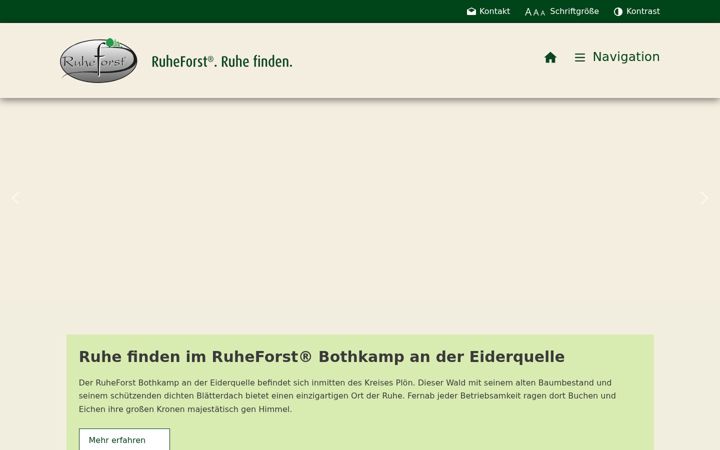Show the previous slide with the left arrow
The width and height of the screenshot is (720, 450).
[x=16, y=198]
